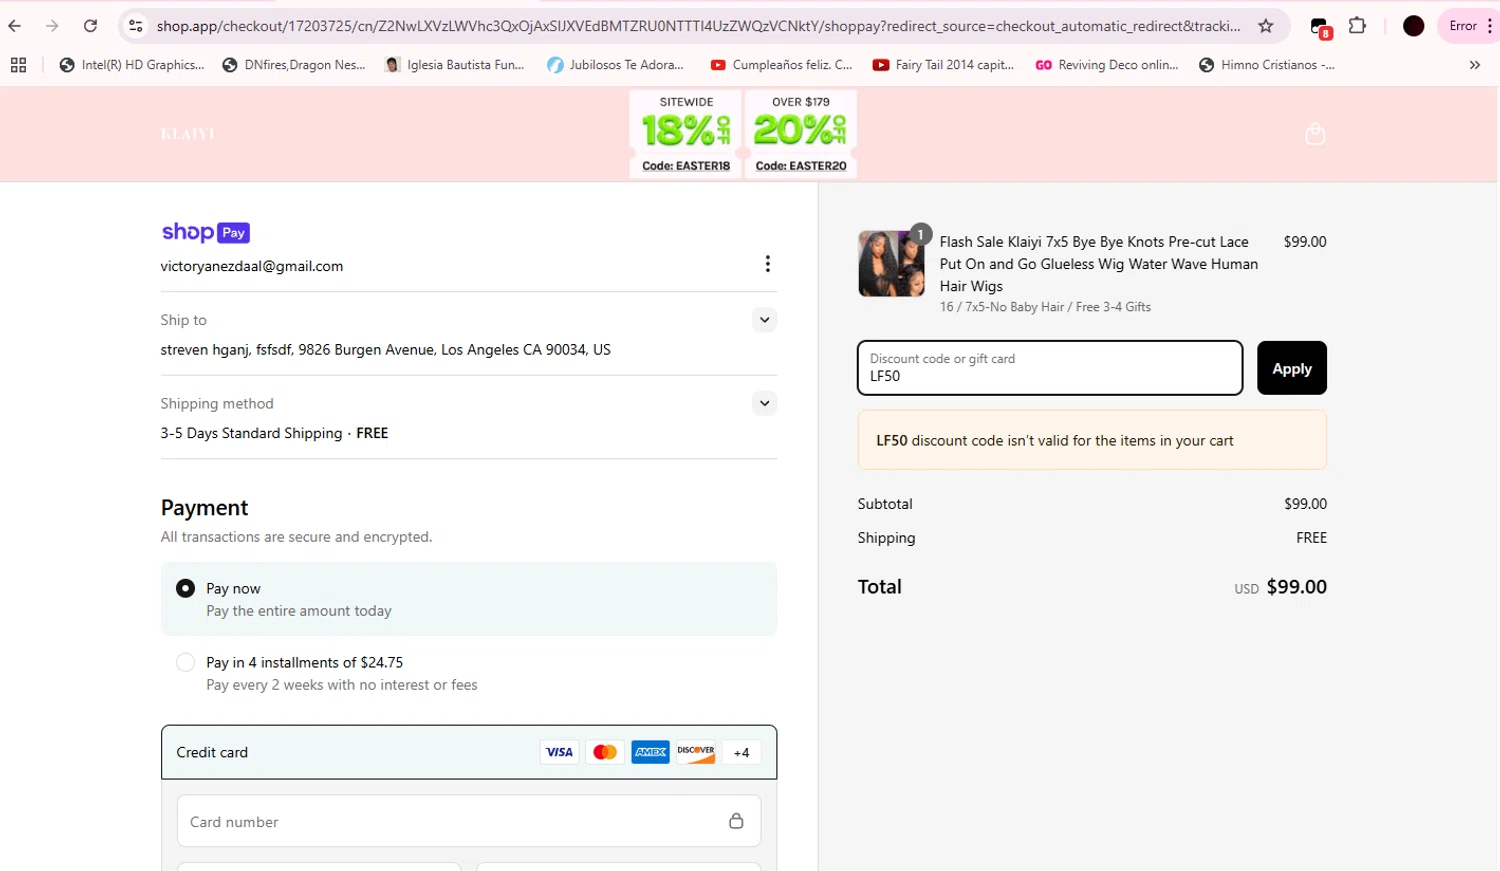1500x871 pixels.
Task: Click the LF50 invalid code message
Action: click(1092, 440)
